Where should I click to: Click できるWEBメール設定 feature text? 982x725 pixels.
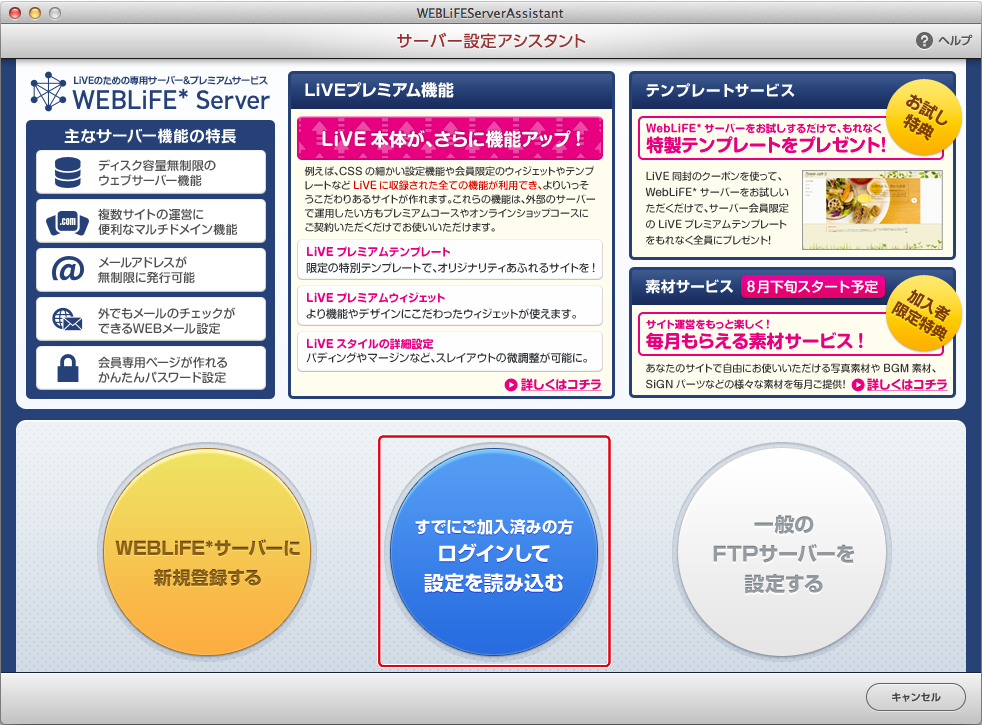tap(159, 329)
